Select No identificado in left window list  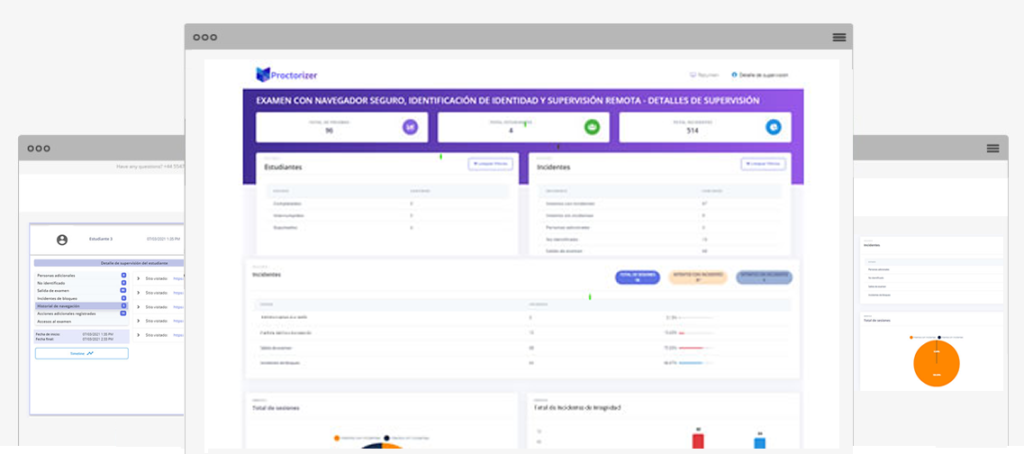[x=81, y=283]
